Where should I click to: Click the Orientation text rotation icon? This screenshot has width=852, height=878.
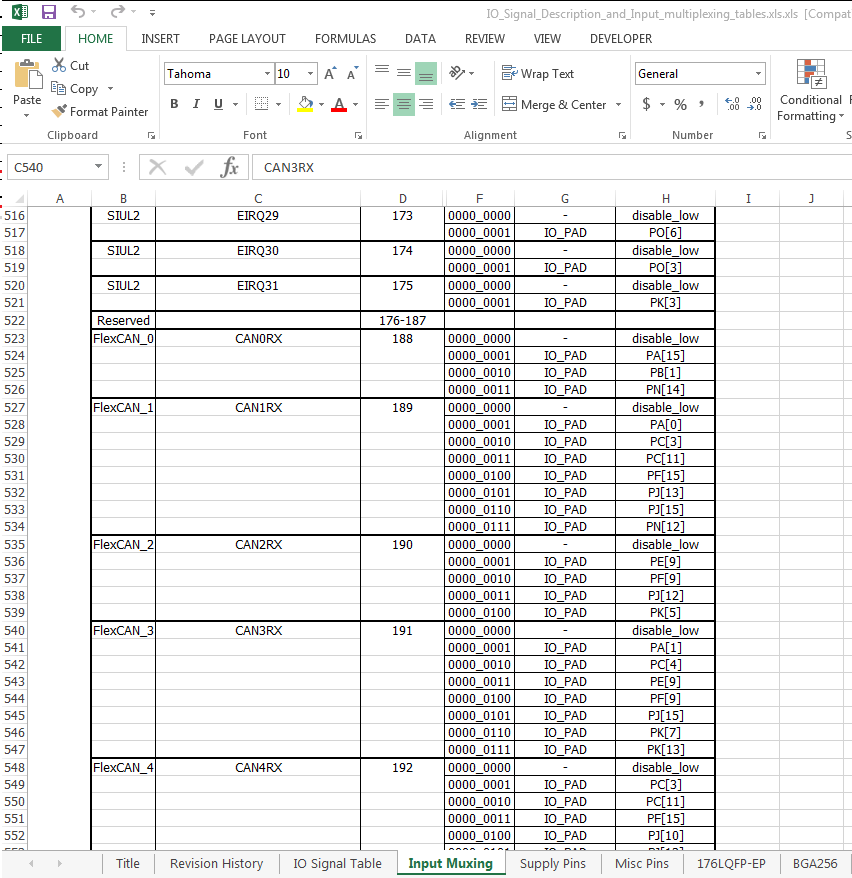pos(457,73)
